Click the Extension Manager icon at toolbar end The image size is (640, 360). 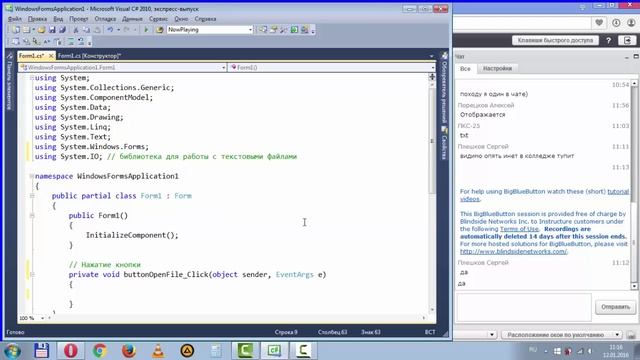(x=304, y=30)
